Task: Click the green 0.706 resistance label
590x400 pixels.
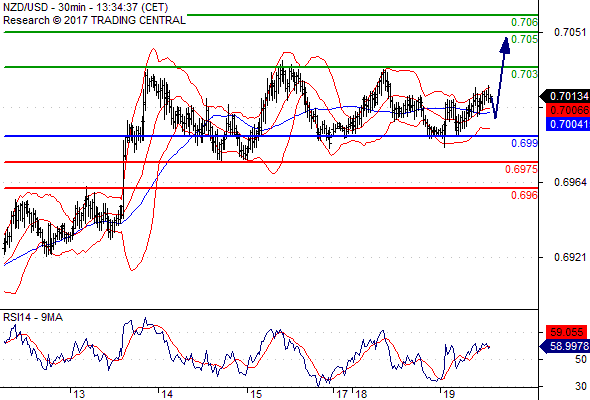Action: click(x=524, y=22)
